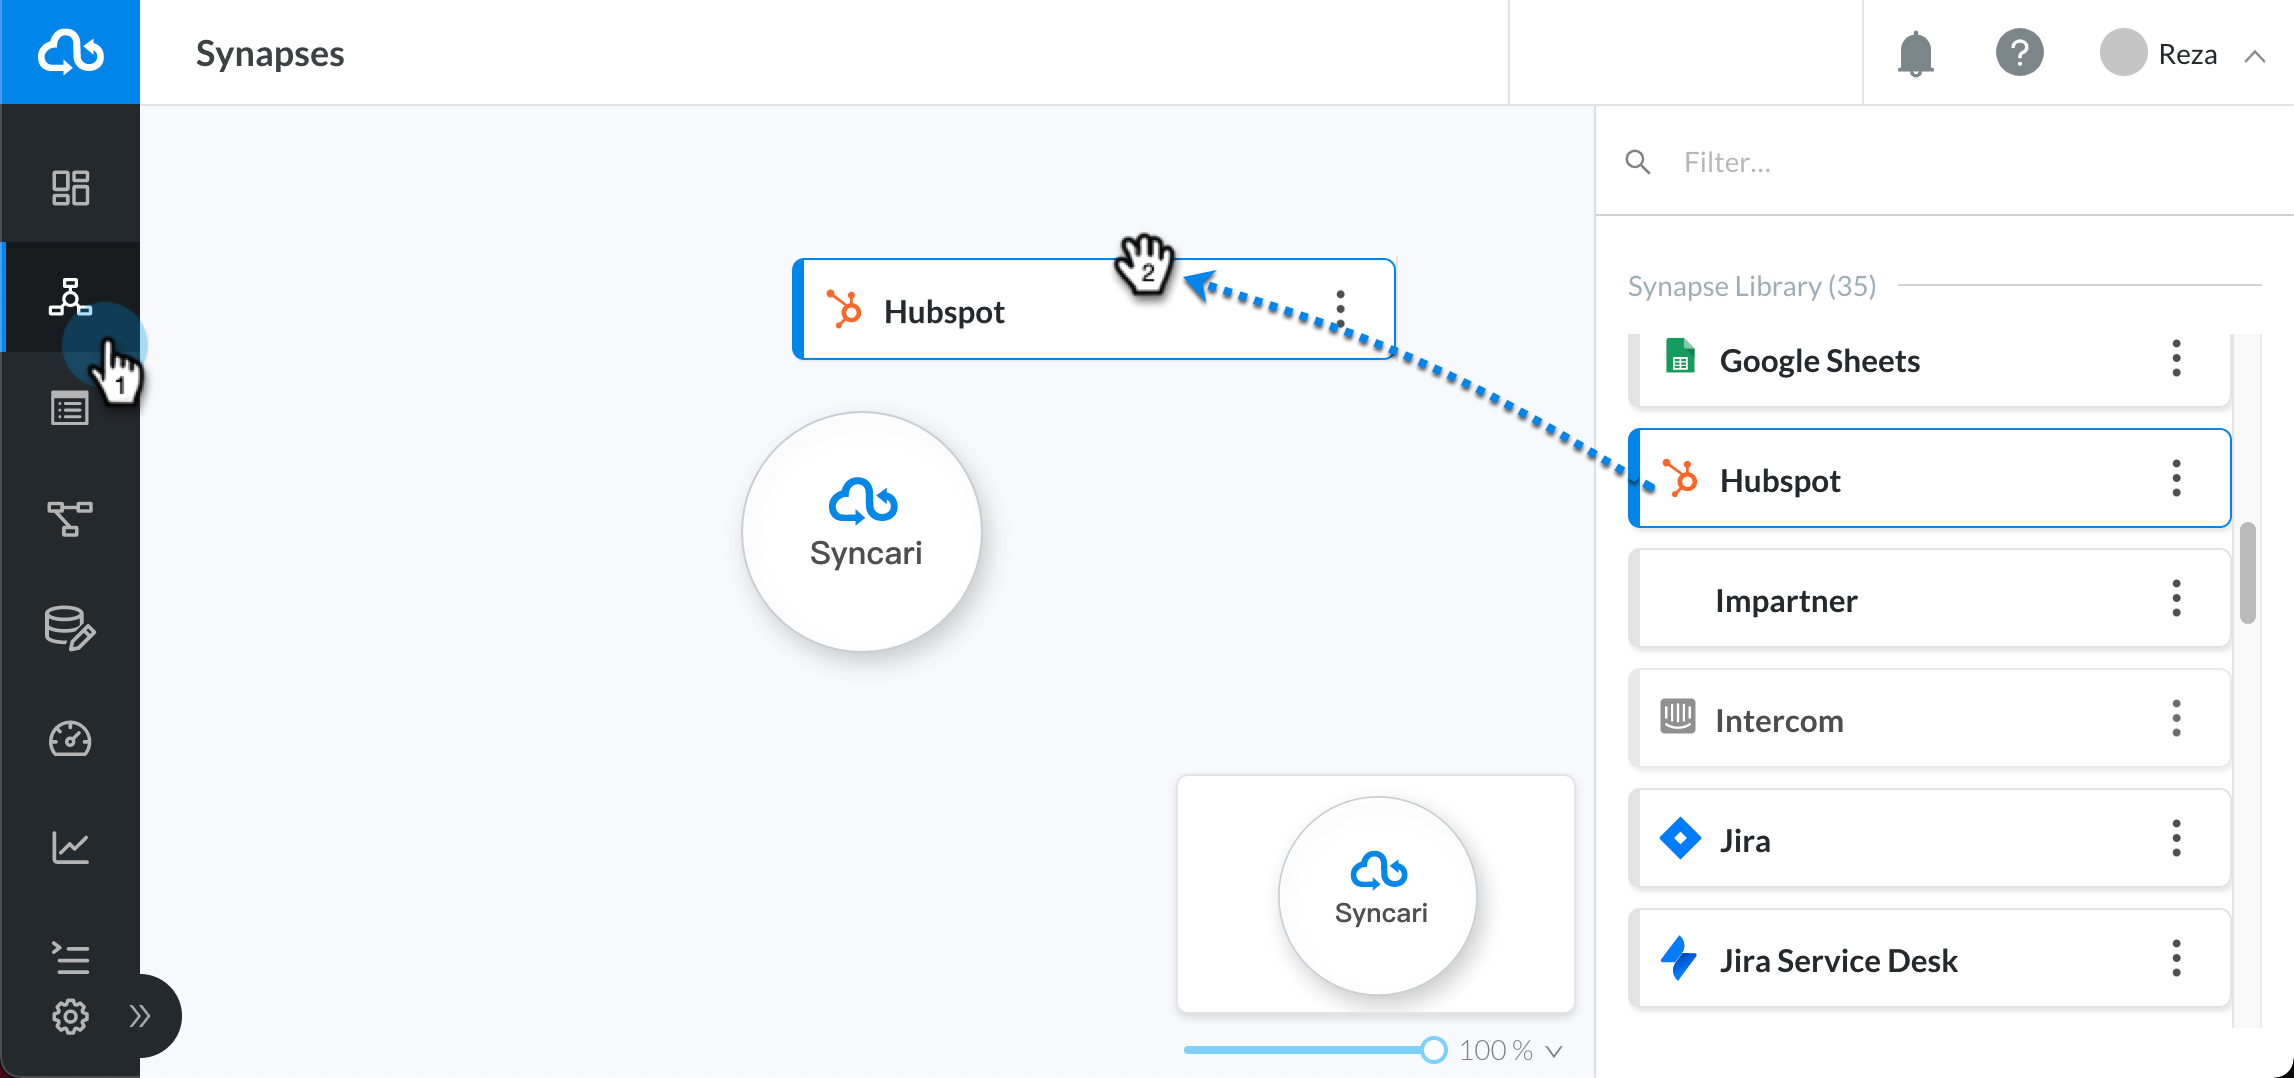The image size is (2294, 1078).
Task: Click the Reza user avatar
Action: [2123, 52]
